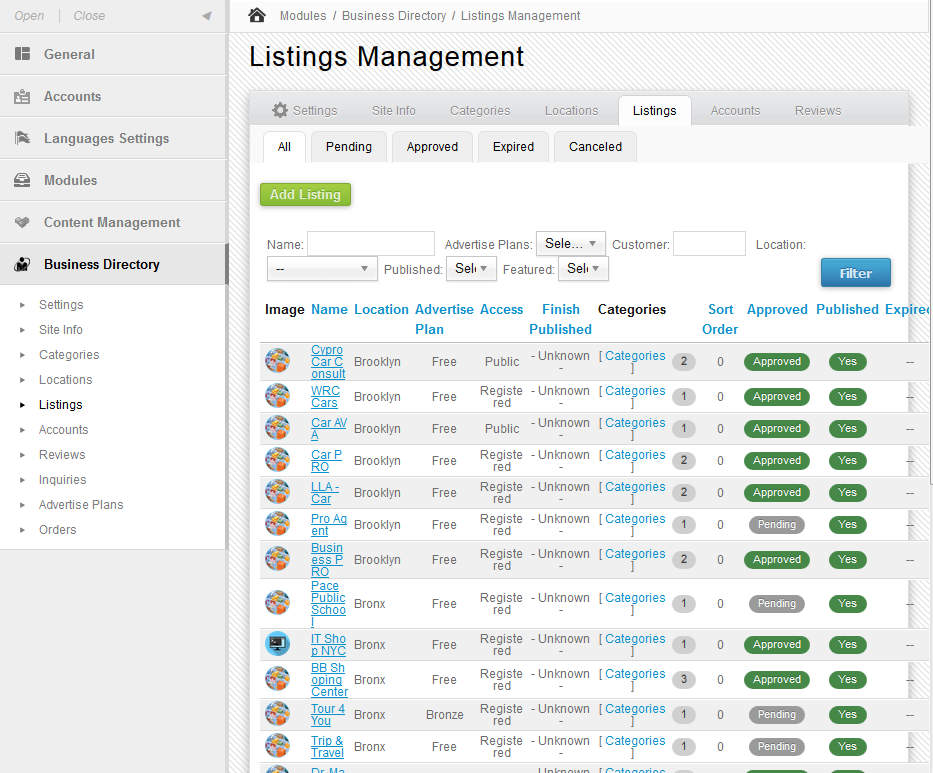Click the Open sidebar link
The image size is (933, 773).
29,15
